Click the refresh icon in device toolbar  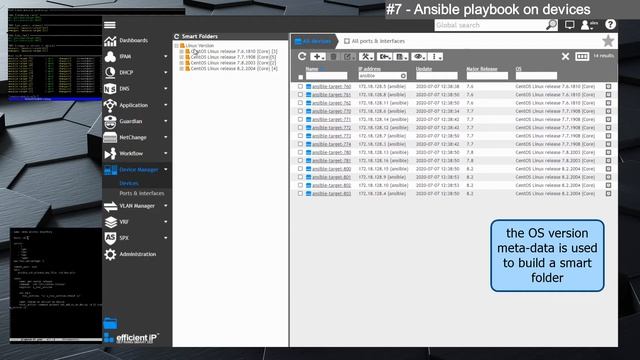302,56
